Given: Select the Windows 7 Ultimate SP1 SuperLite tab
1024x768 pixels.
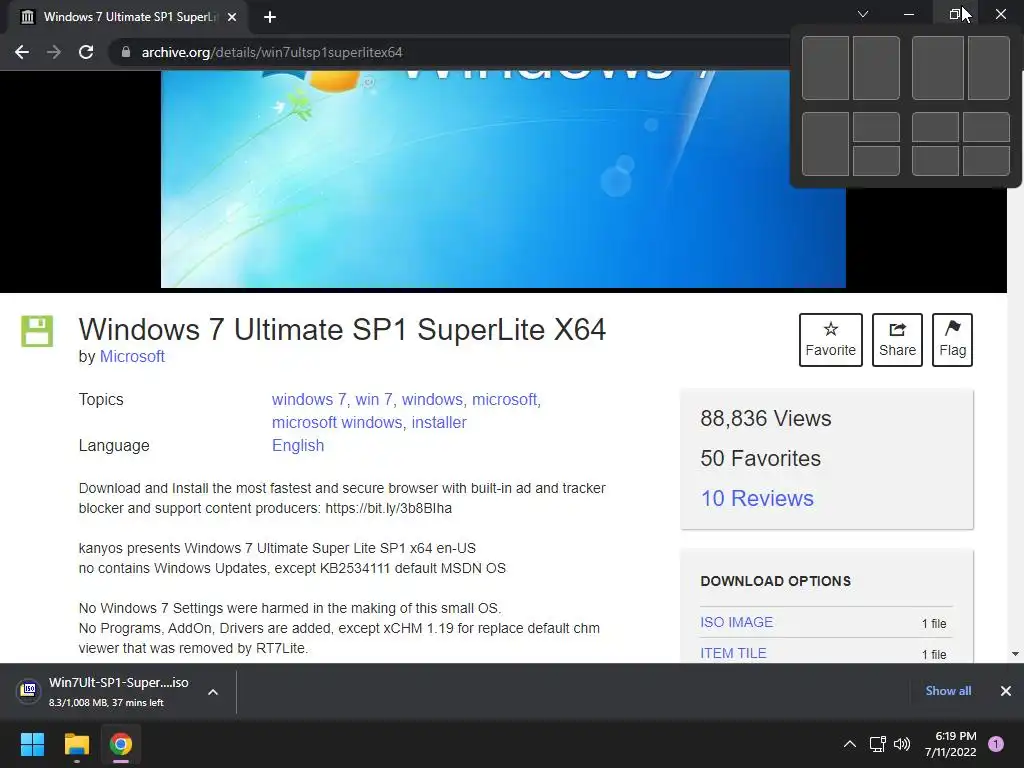Looking at the screenshot, I should coord(129,17).
